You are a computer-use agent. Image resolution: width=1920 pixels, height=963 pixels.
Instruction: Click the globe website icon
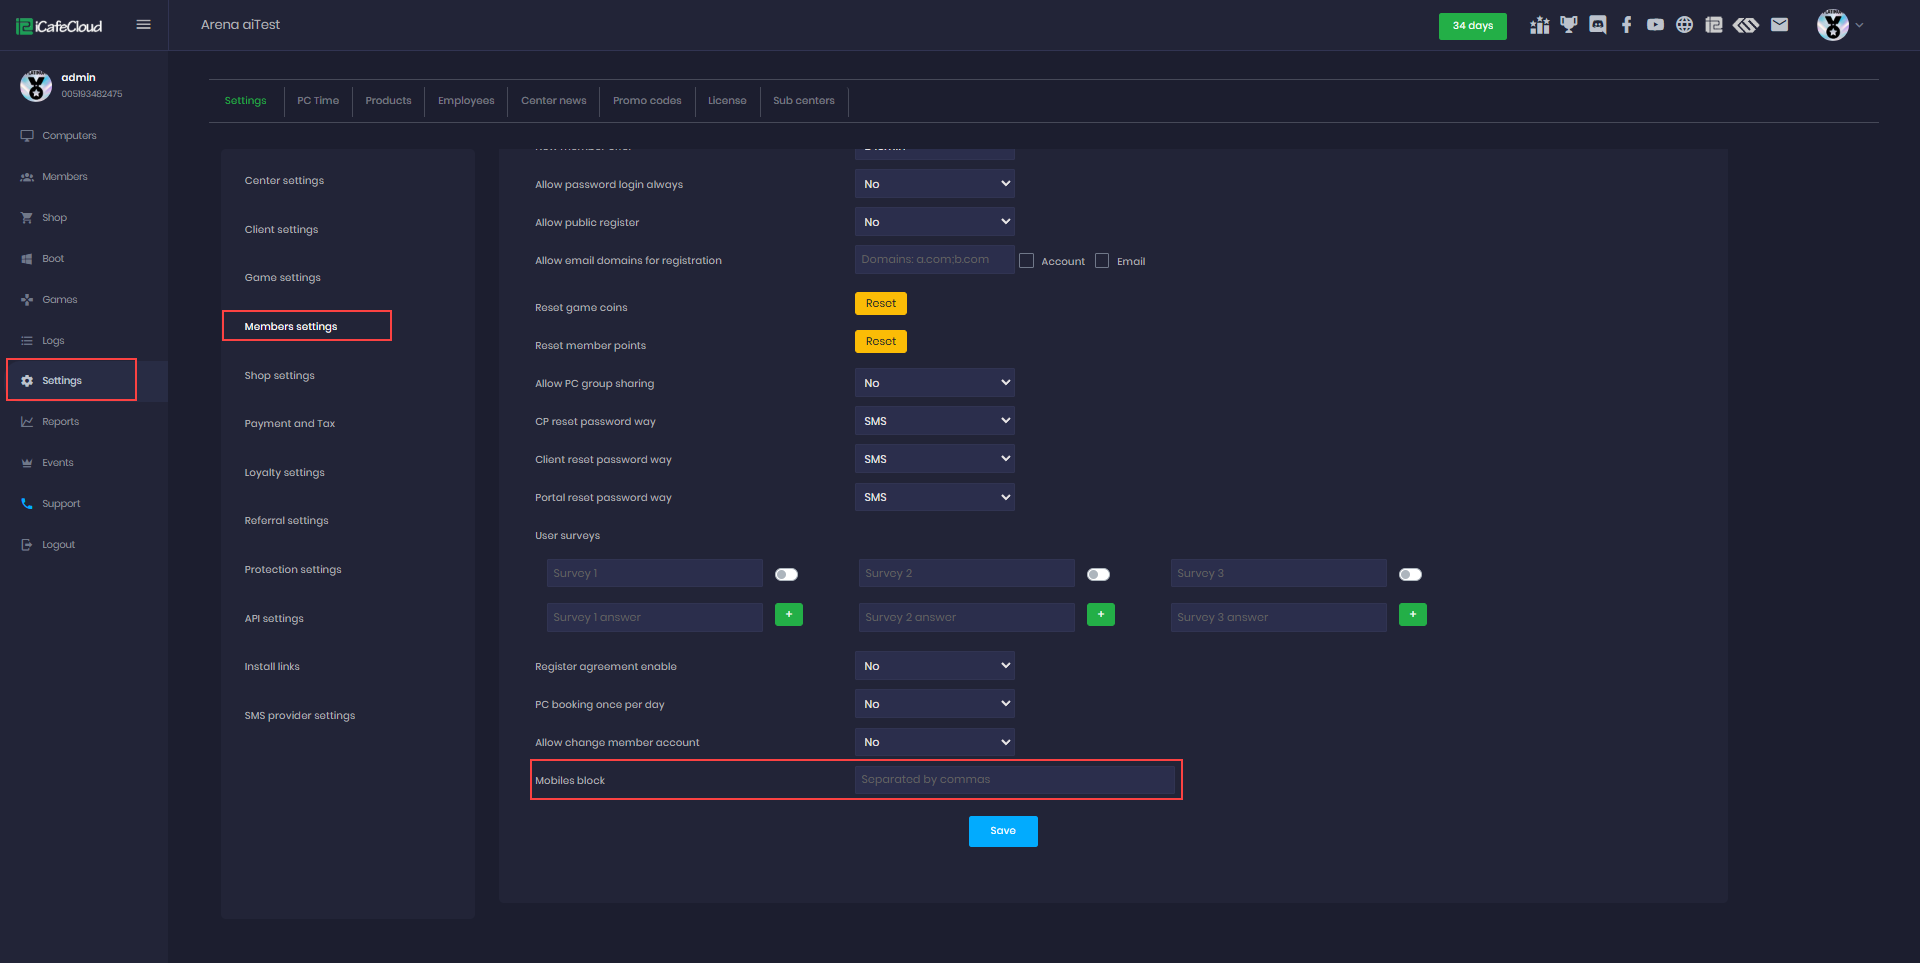(x=1685, y=25)
